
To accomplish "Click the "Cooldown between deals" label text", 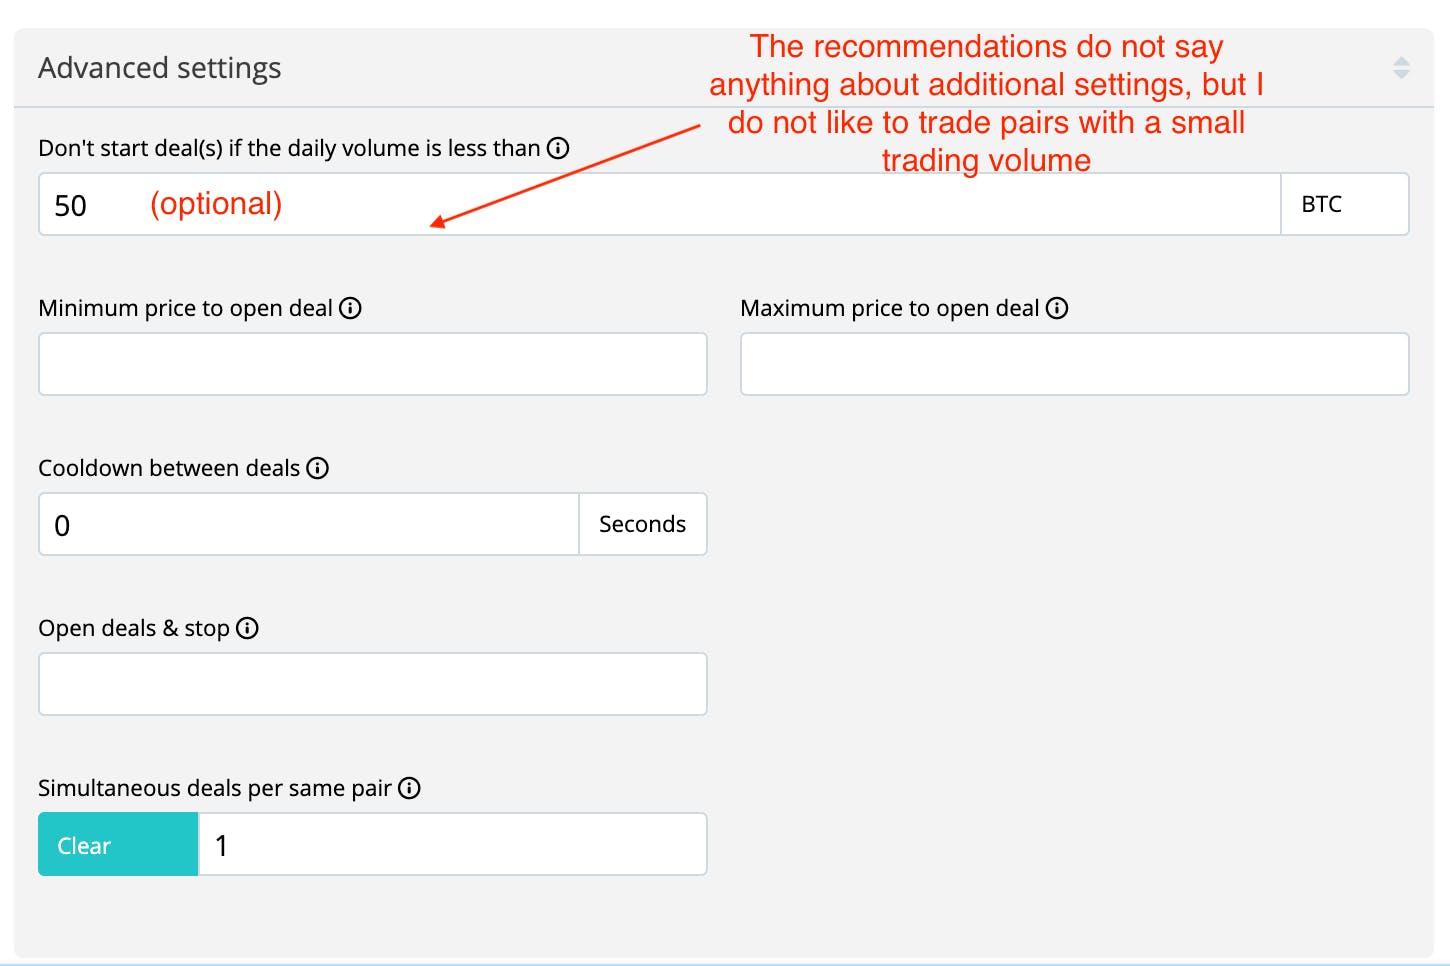I will tap(169, 468).
